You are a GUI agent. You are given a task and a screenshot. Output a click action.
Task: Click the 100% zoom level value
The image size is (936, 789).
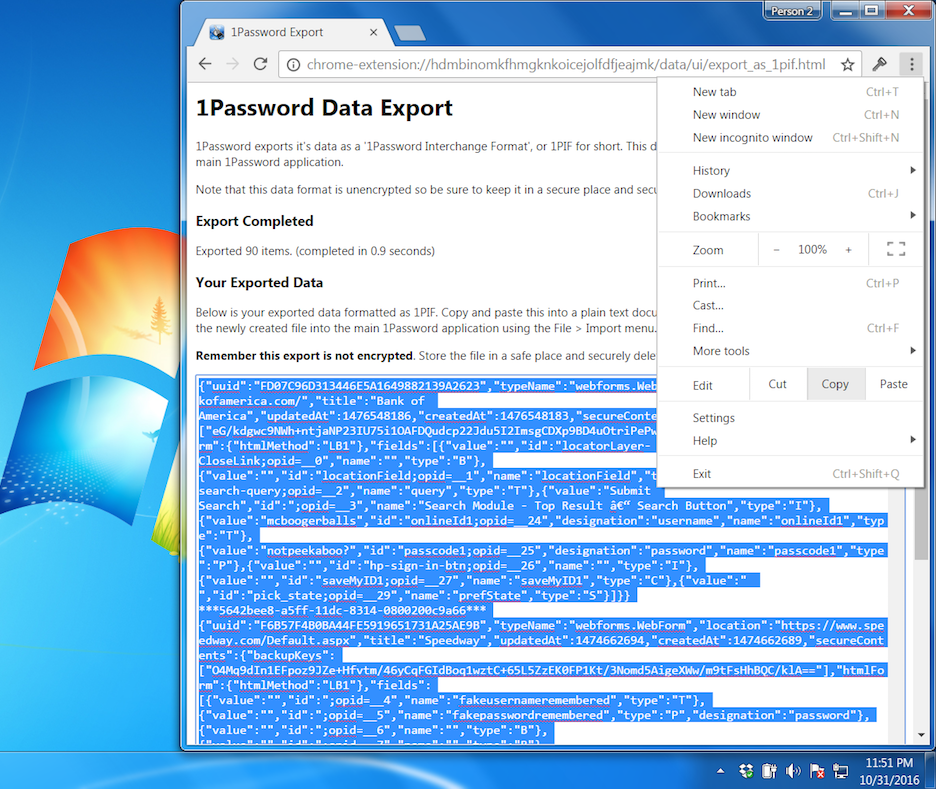[812, 249]
